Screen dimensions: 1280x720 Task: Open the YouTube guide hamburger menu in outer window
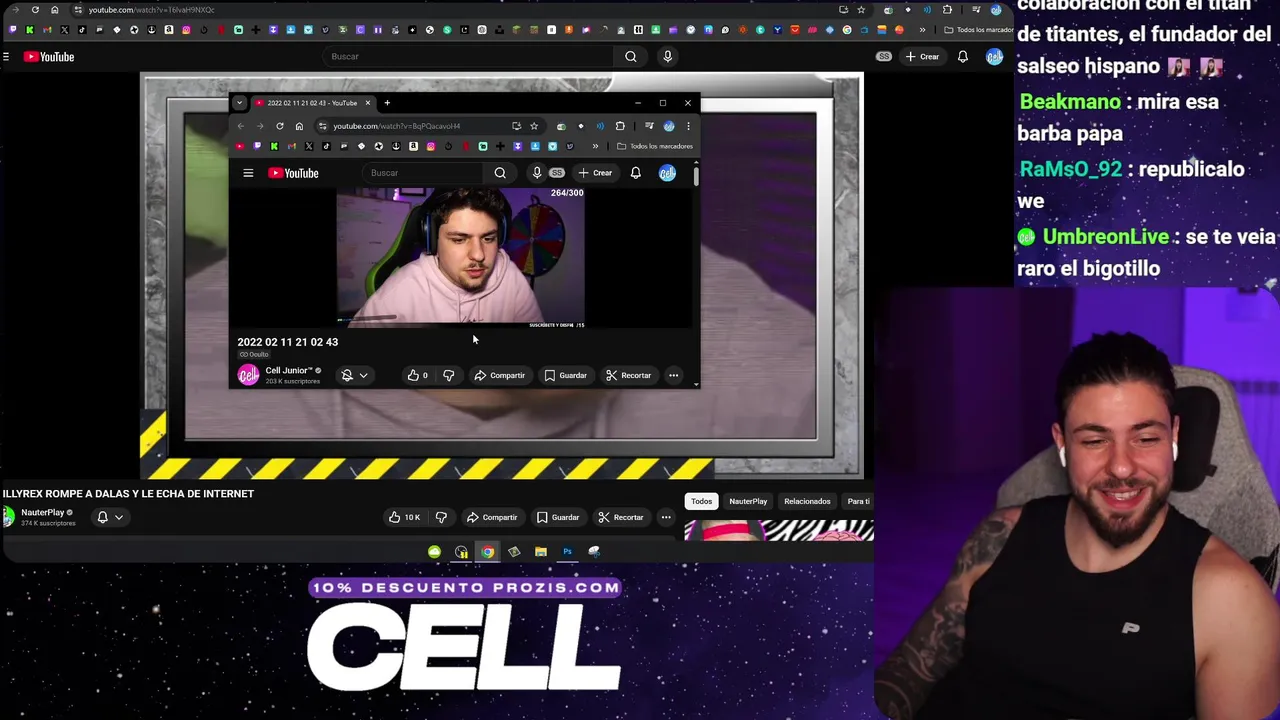(x=6, y=57)
